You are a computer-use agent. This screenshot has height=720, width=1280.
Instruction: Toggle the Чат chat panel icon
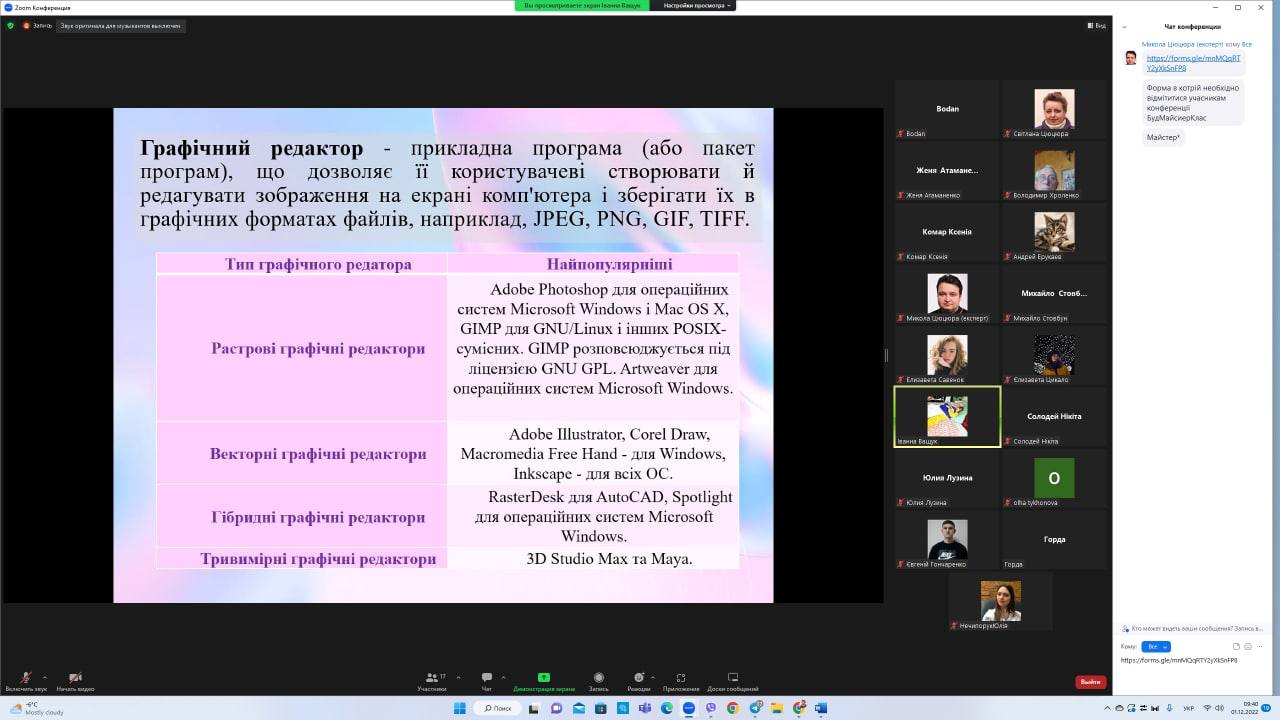coord(487,677)
